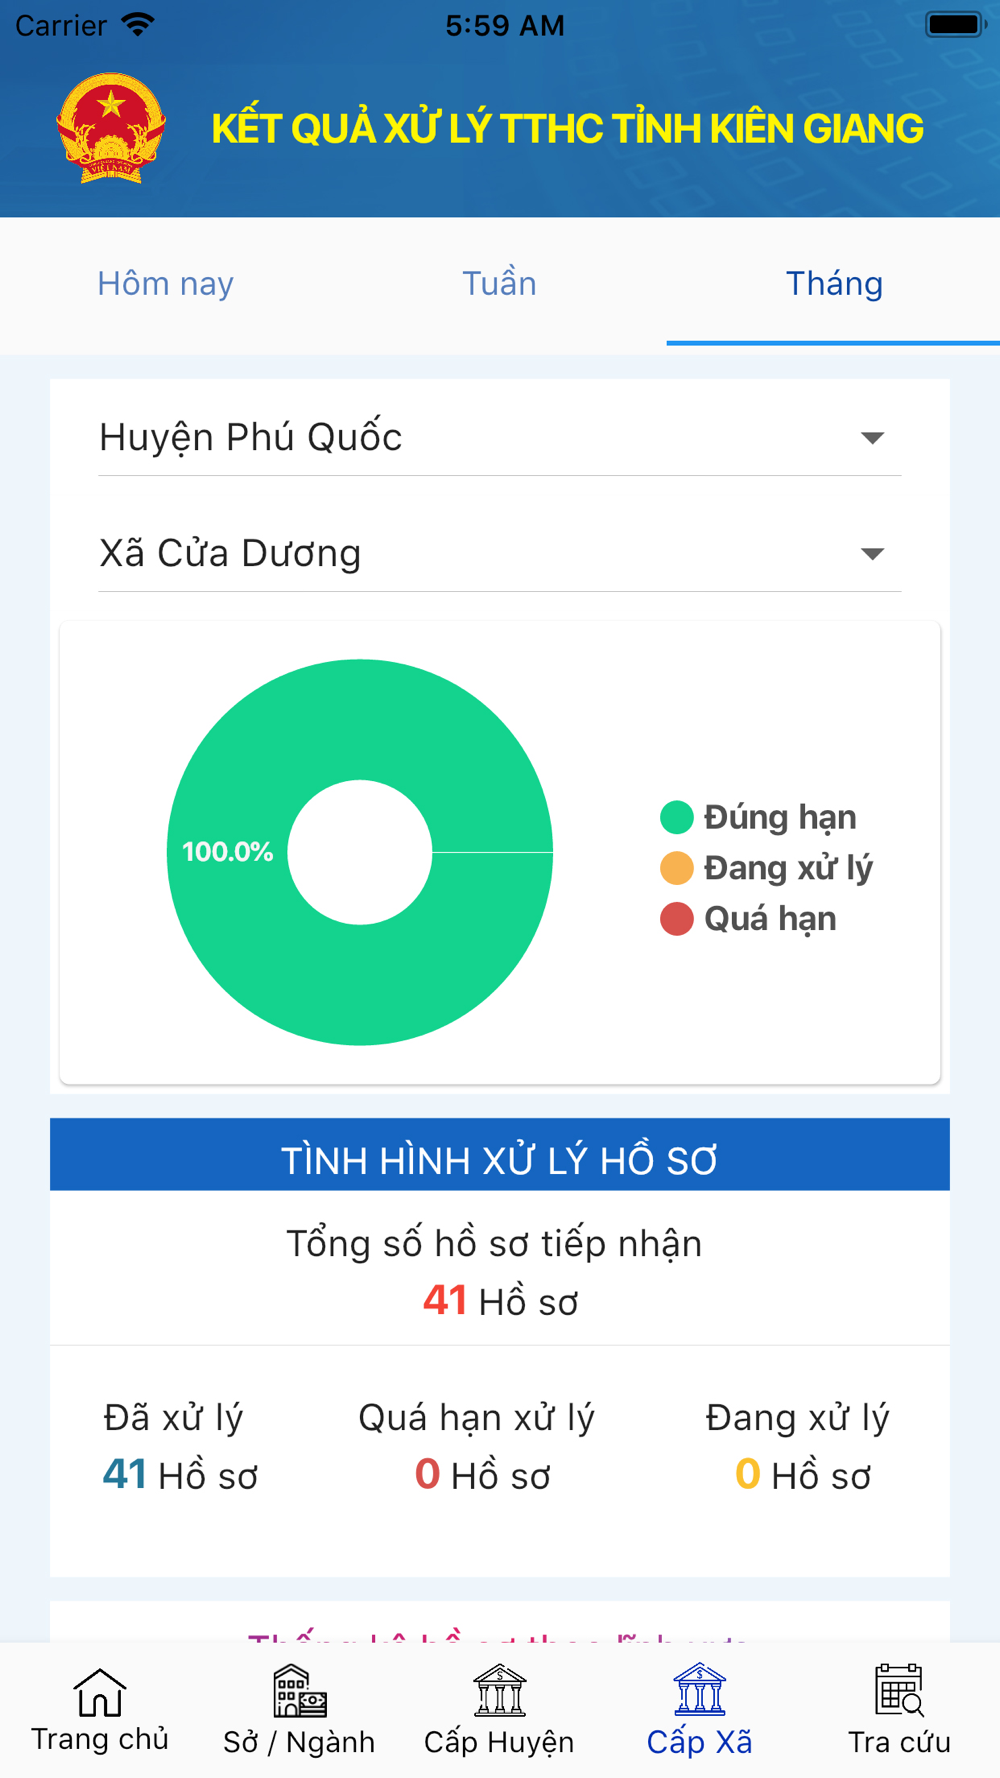Expand the Xã Cửa Dương dropdown arrow
Viewport: 1000px width, 1778px height.
872,554
